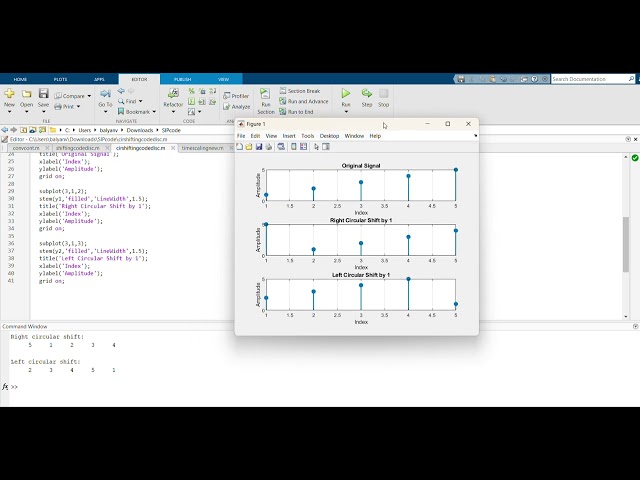Click Insert Colorbar icon in Figure 1 toolbar
This screenshot has height=480, width=640.
pyautogui.click(x=293, y=147)
